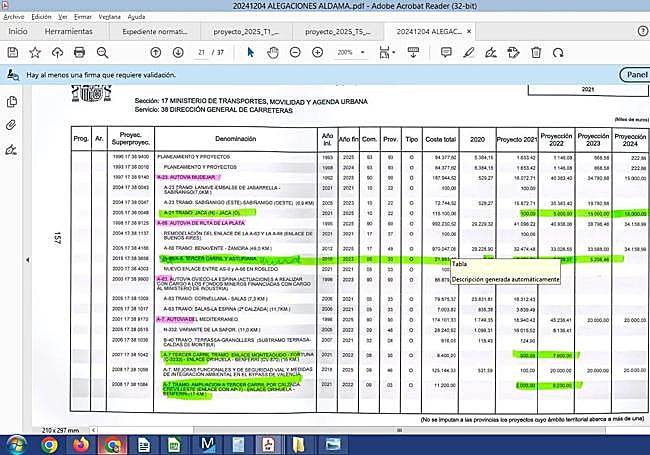Click the Save document icon
Viewport: 650px width, 455px height.
tap(12, 52)
